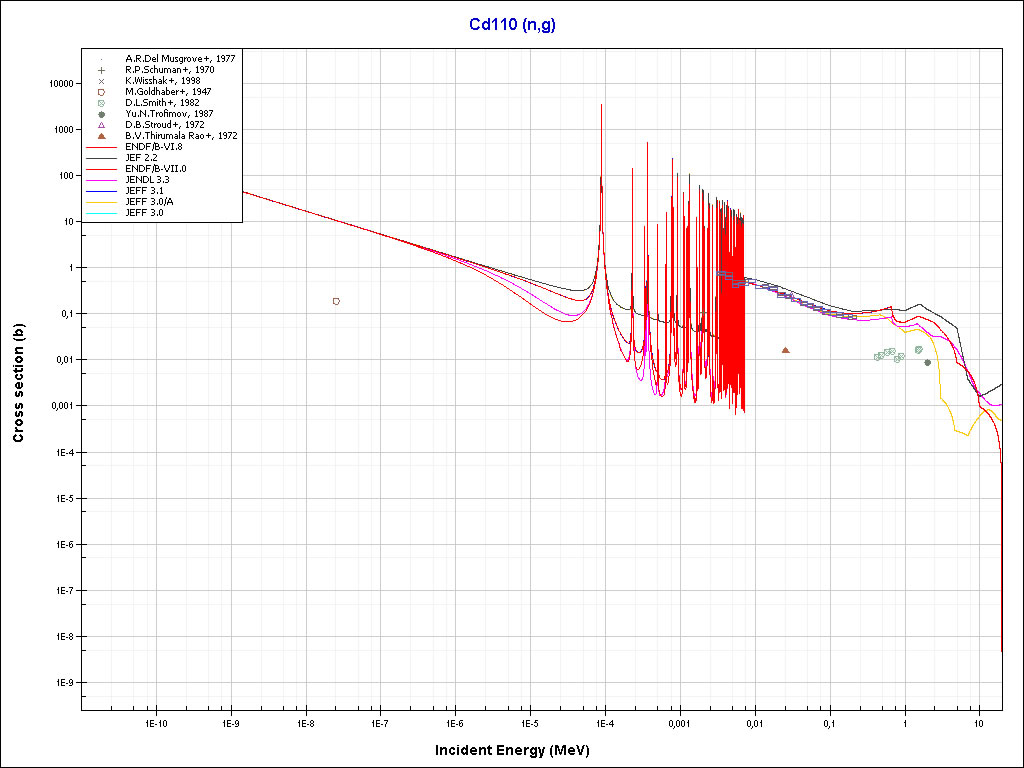This screenshot has width=1024, height=768.
Task: Click the K.Wisshak cross legend marker
Action: click(x=102, y=80)
